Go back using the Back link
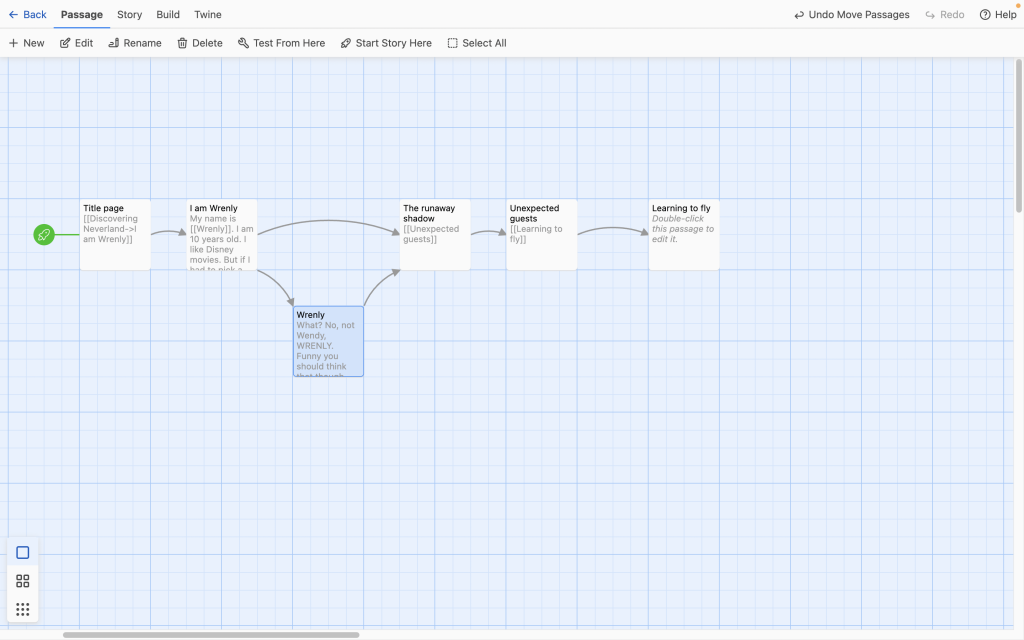This screenshot has height=640, width=1024. (x=28, y=15)
